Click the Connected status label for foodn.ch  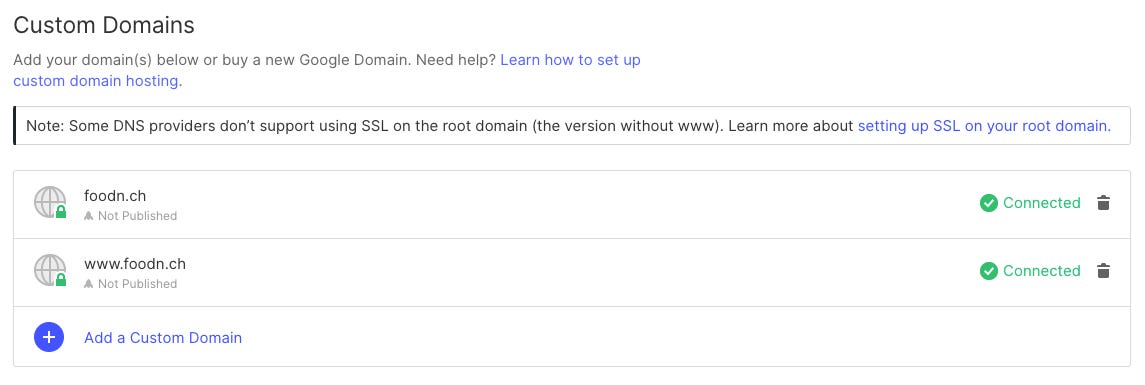(1042, 203)
